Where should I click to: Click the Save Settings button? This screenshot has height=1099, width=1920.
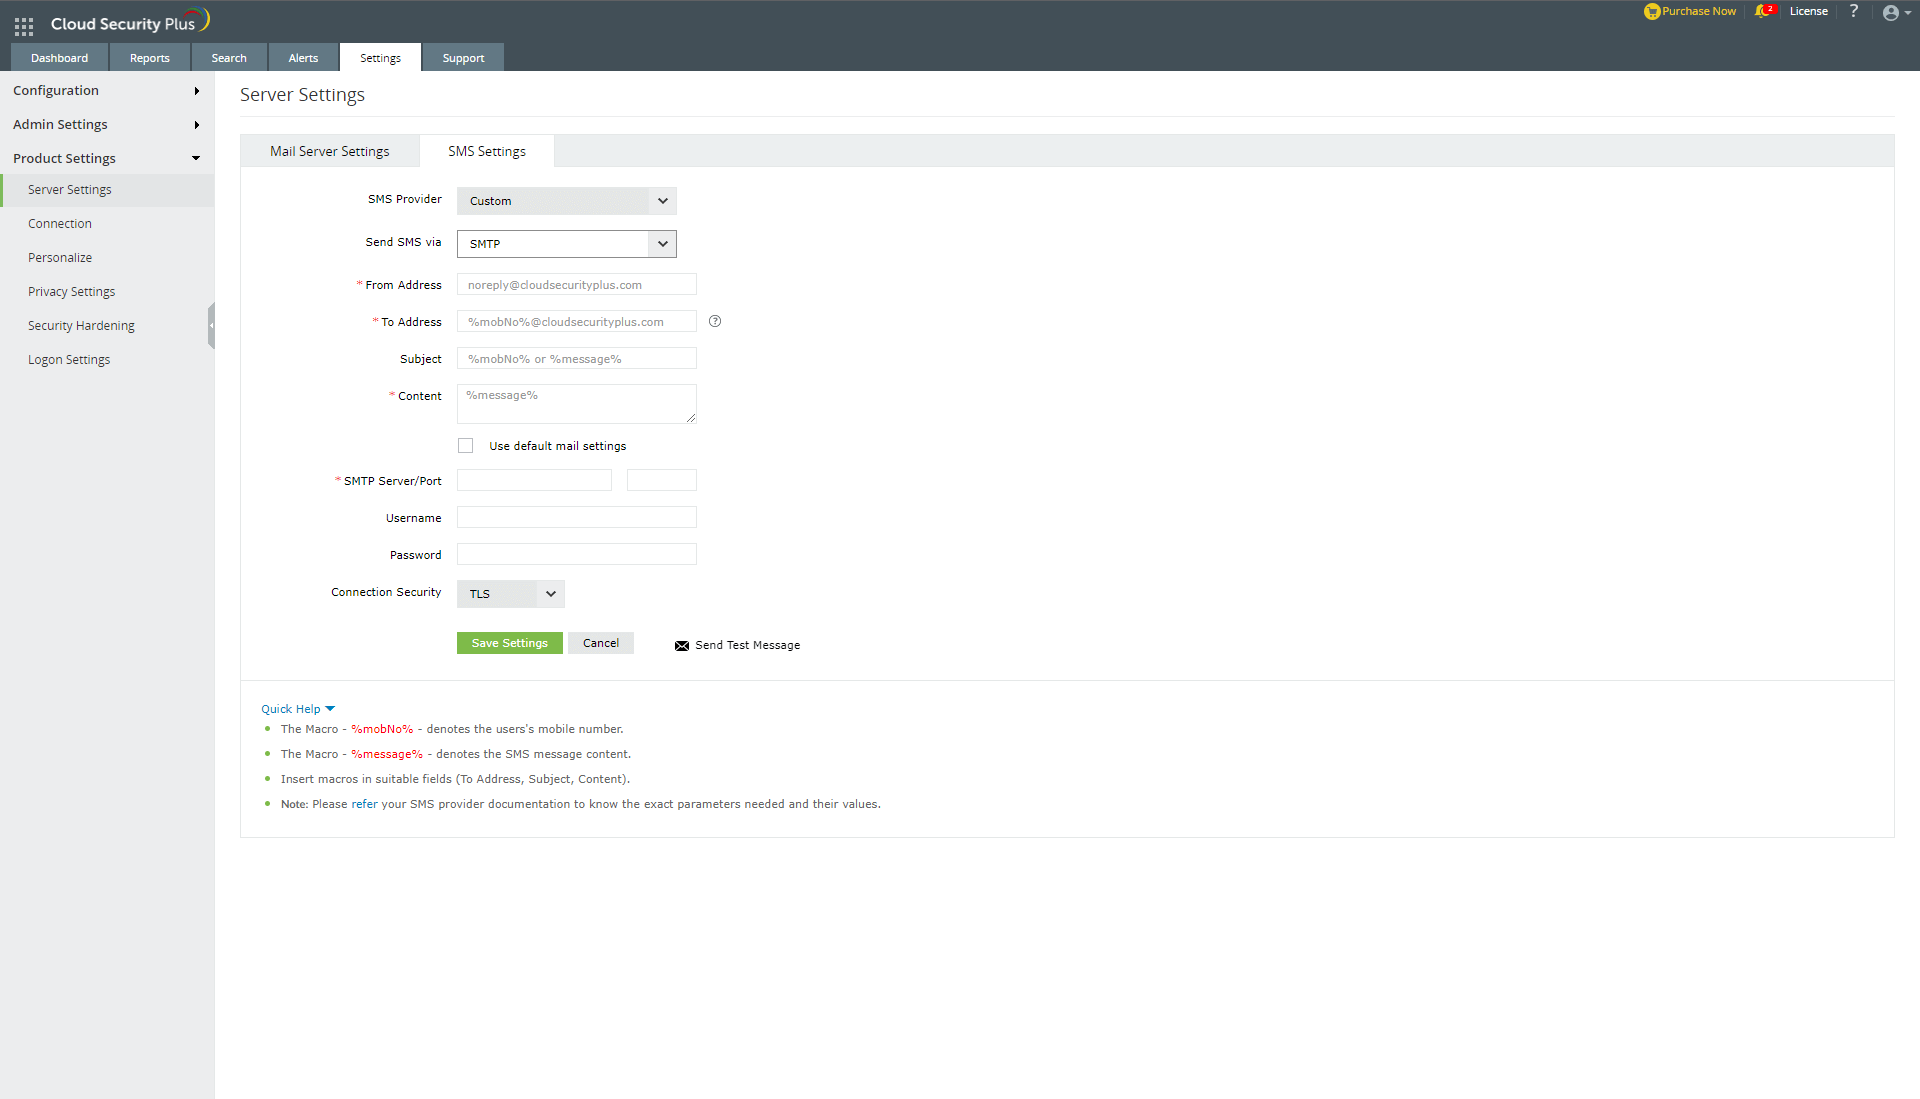[509, 643]
